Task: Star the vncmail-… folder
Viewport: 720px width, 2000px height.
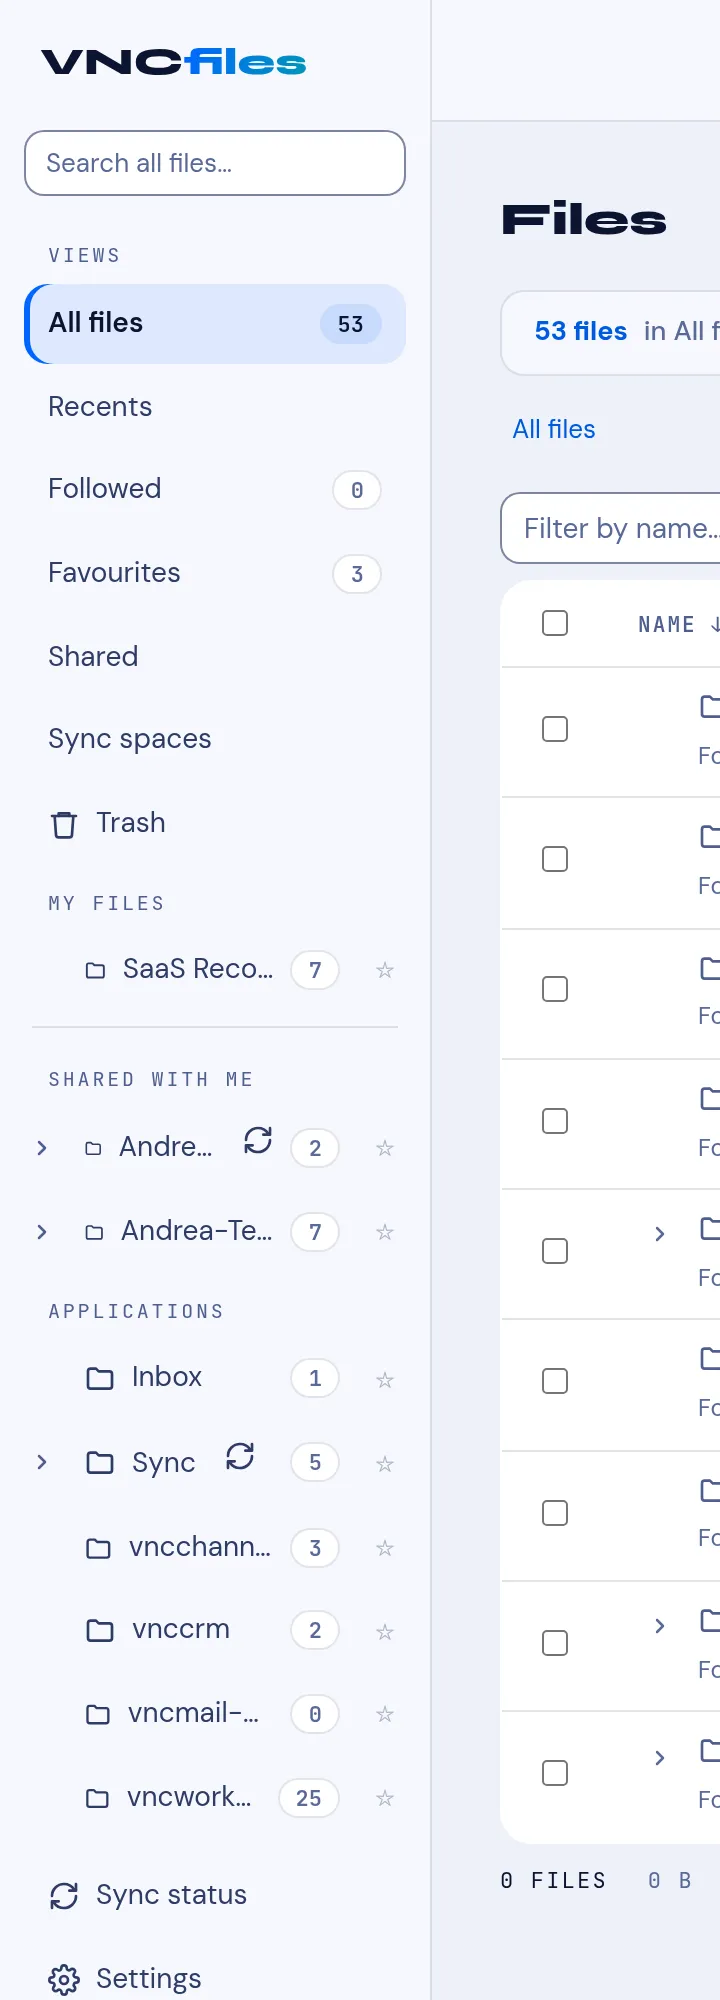Action: 384,1714
